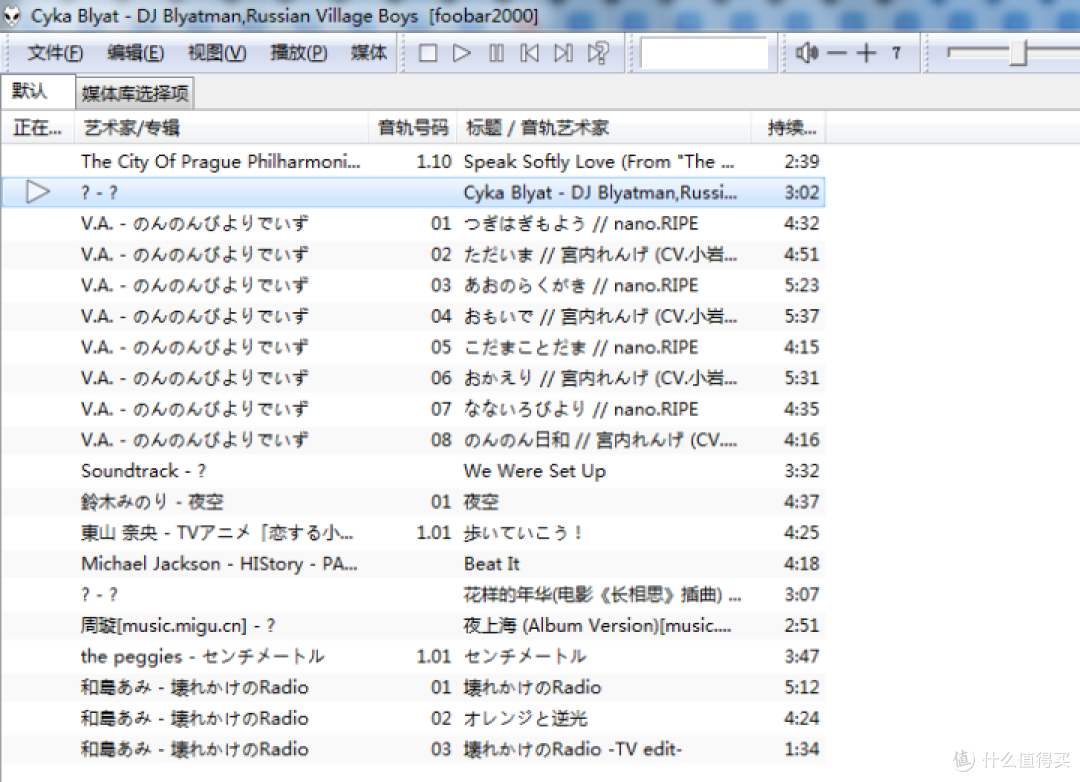Open the 媒体 menu
Screen dimensions: 1080x782
(x=369, y=52)
